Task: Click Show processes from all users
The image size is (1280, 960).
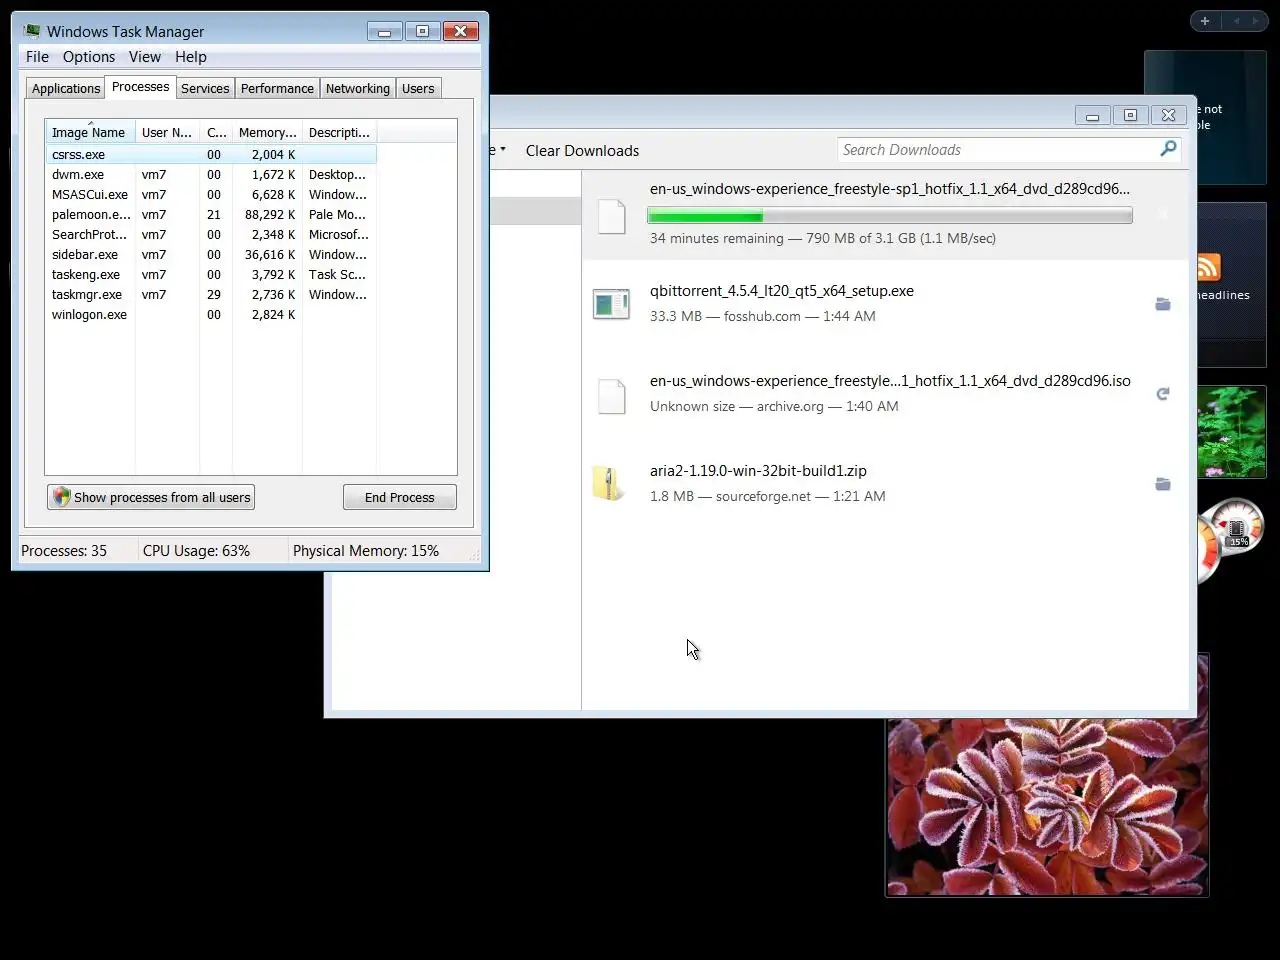Action: point(151,497)
